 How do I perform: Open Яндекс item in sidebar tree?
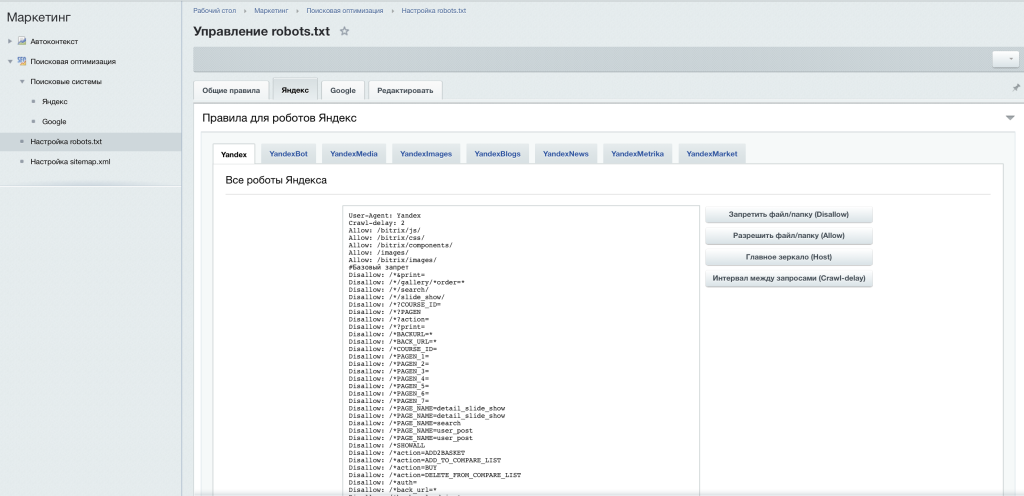tap(55, 102)
